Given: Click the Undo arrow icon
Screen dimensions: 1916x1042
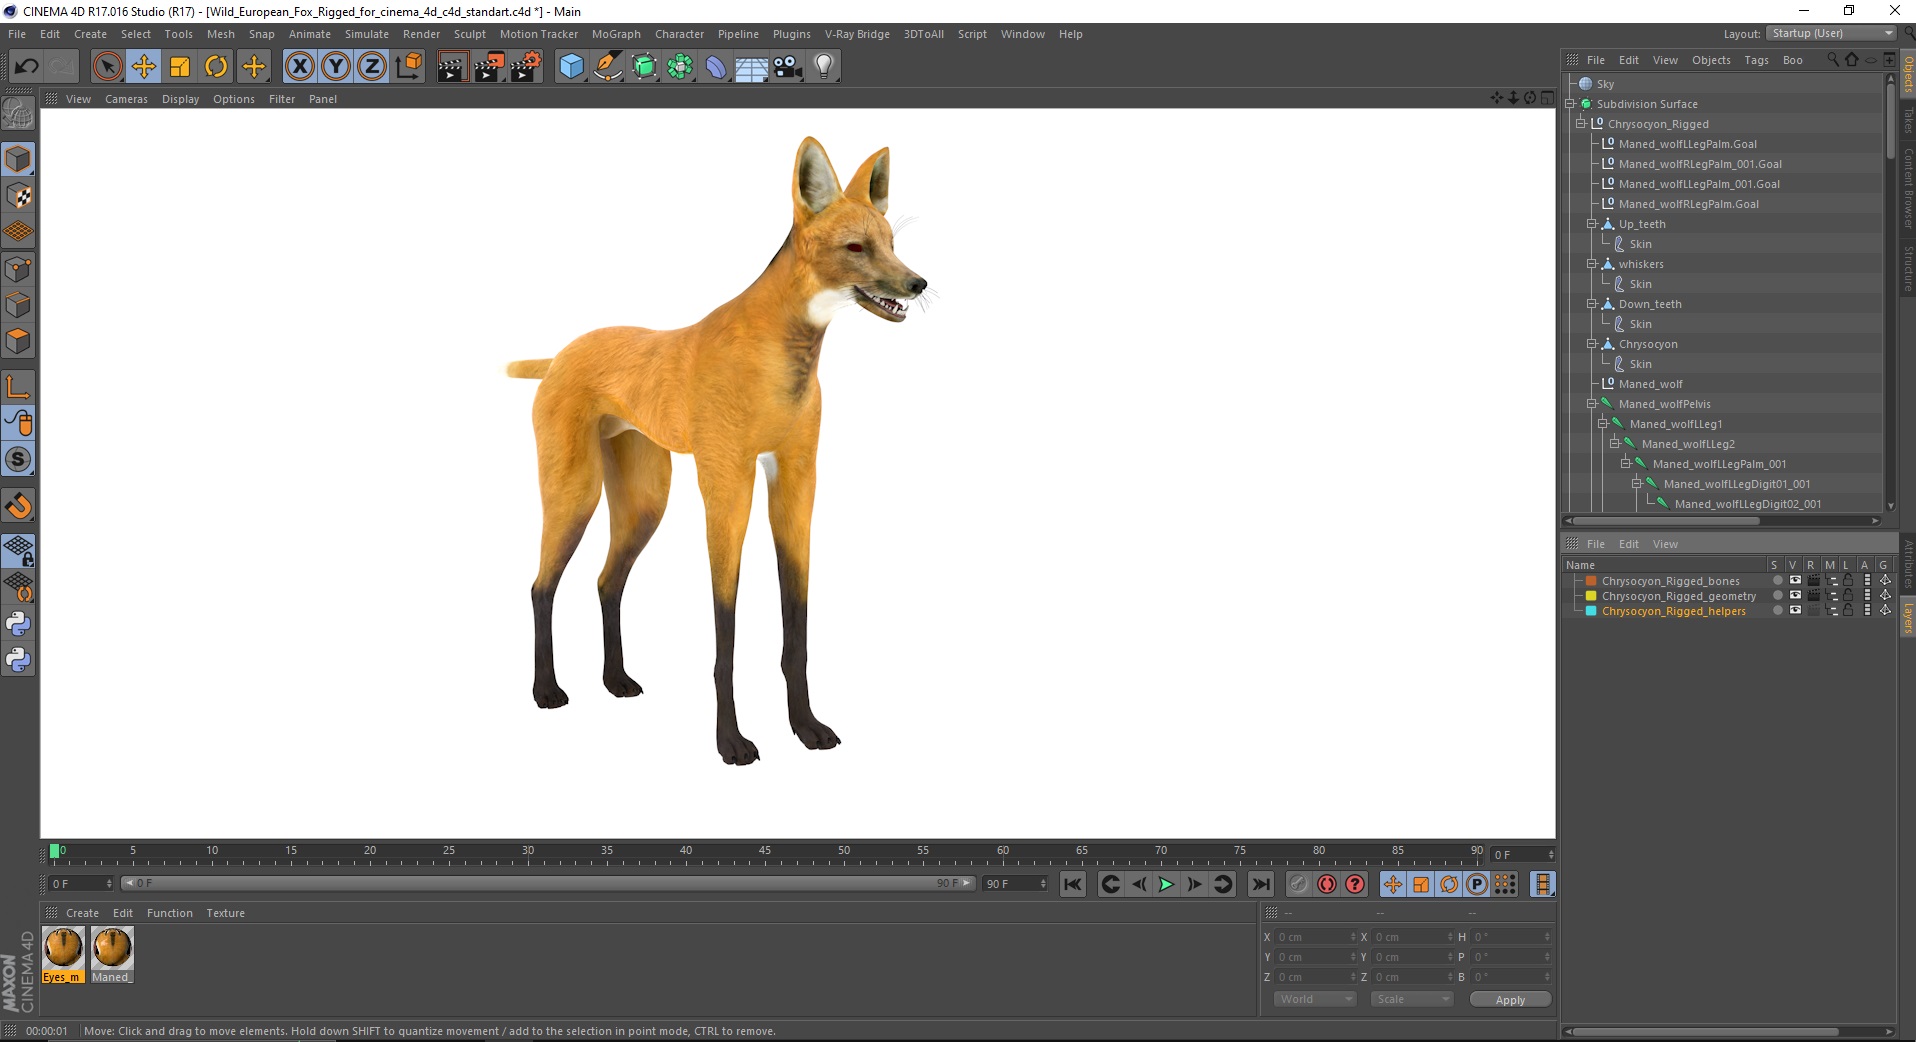Looking at the screenshot, I should pos(27,67).
